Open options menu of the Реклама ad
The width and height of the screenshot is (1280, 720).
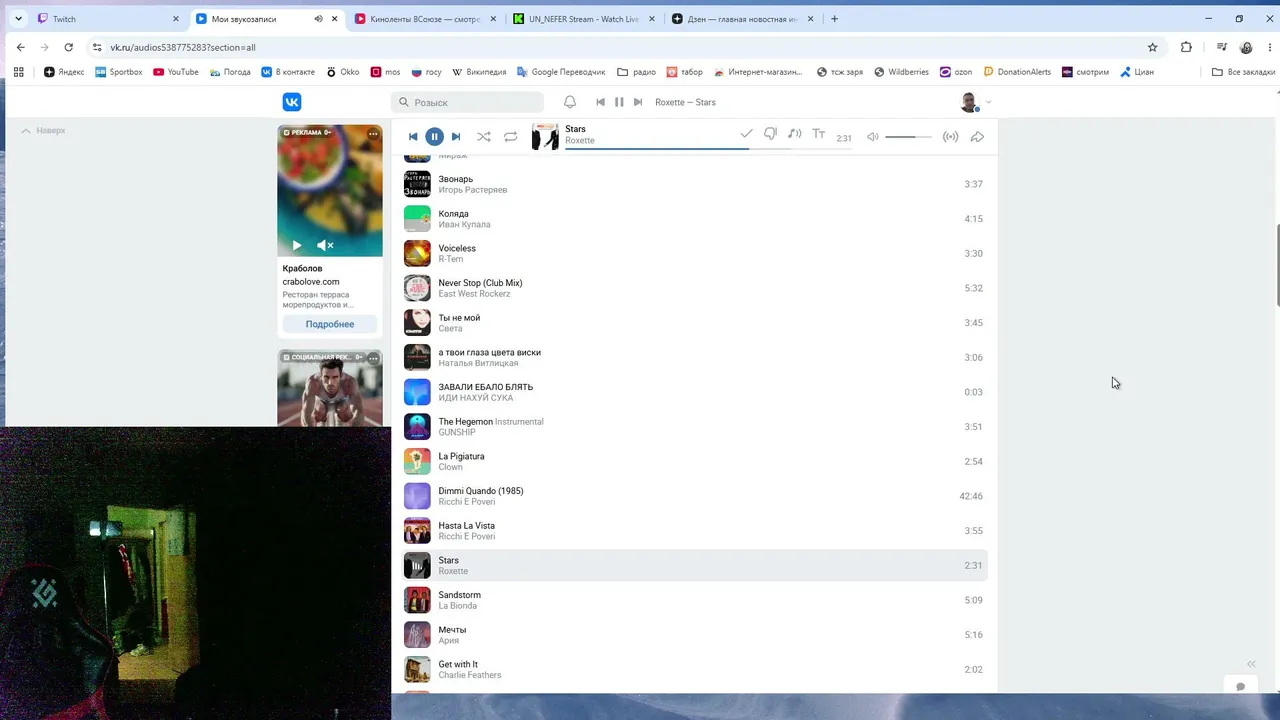[373, 133]
